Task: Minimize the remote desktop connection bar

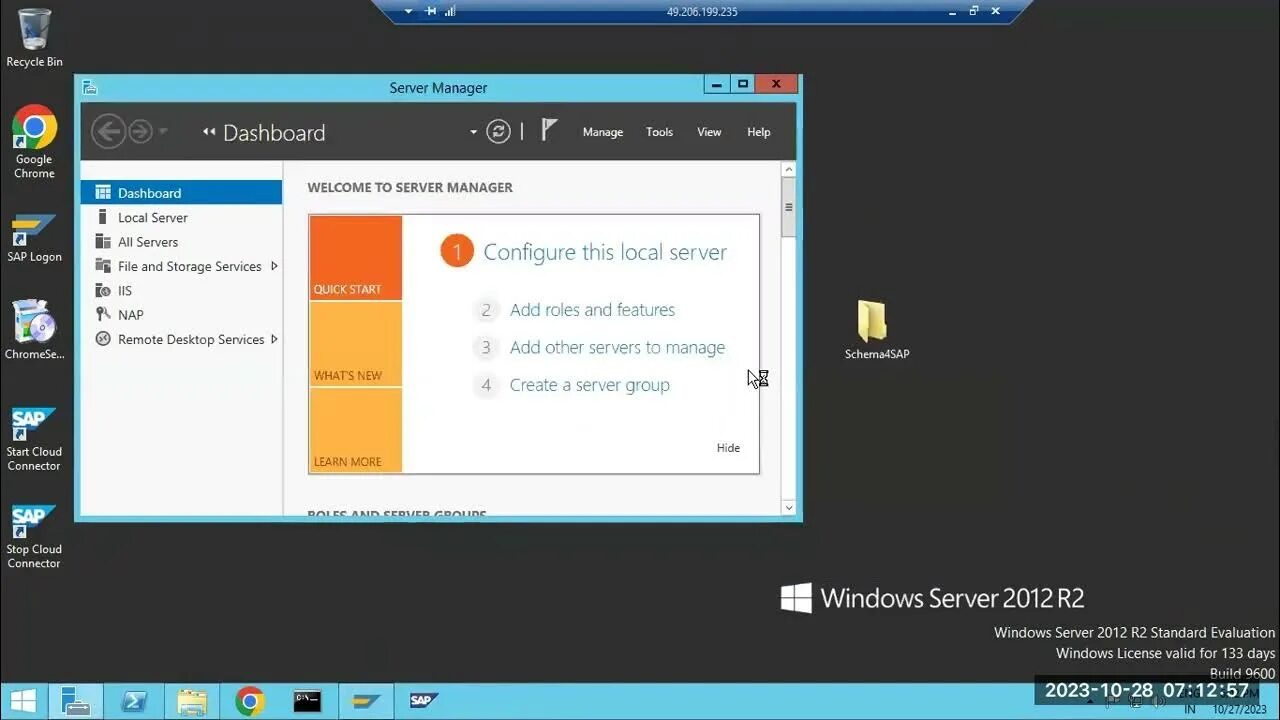Action: (953, 11)
